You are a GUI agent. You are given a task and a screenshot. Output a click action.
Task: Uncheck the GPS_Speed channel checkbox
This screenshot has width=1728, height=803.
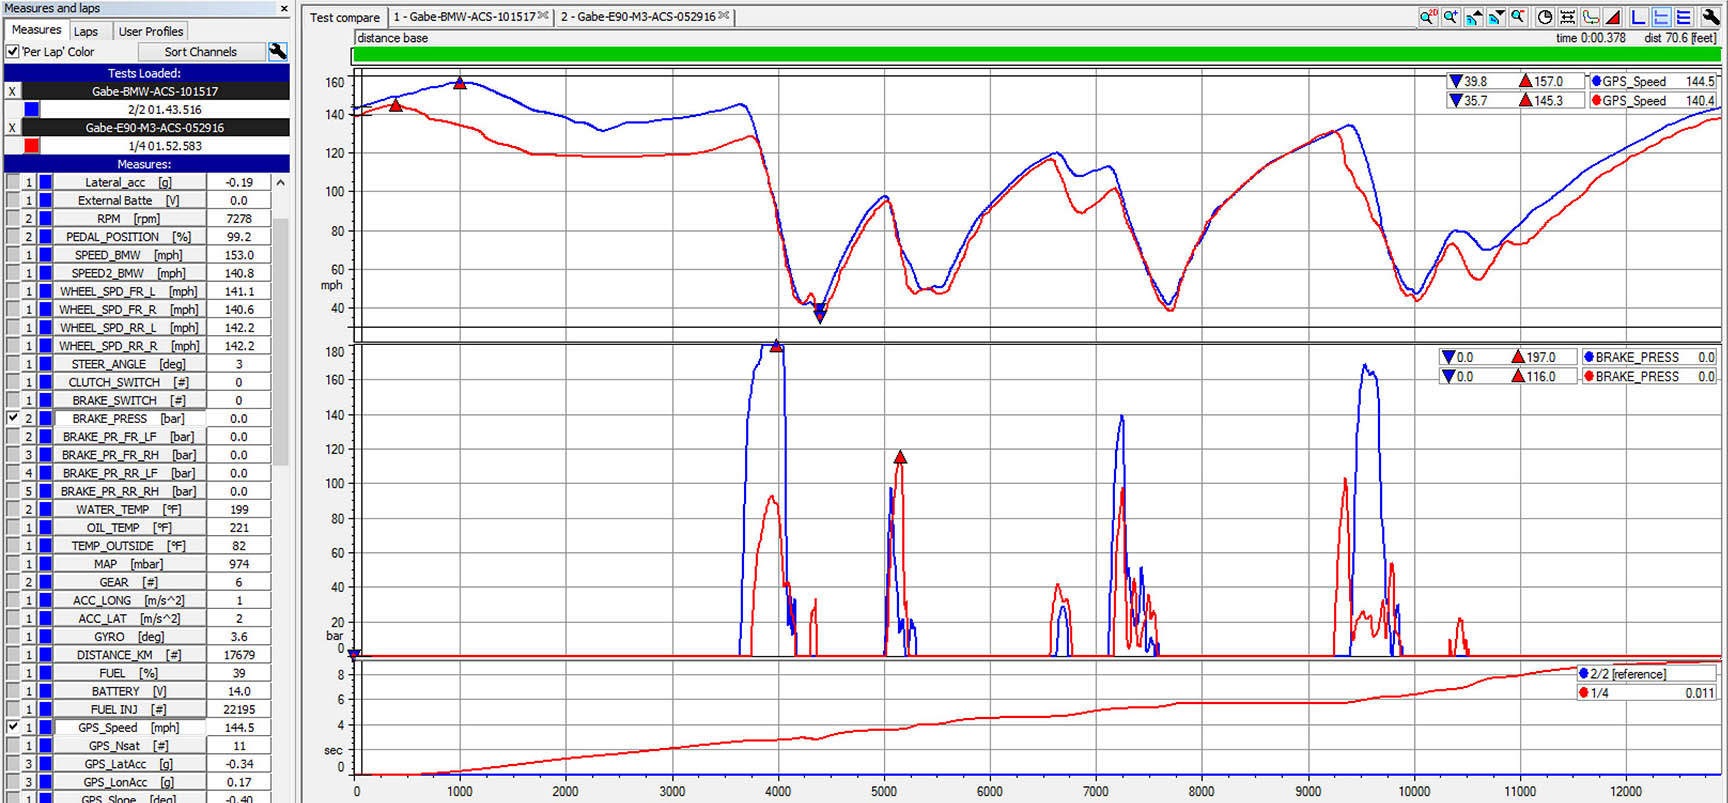(13, 727)
